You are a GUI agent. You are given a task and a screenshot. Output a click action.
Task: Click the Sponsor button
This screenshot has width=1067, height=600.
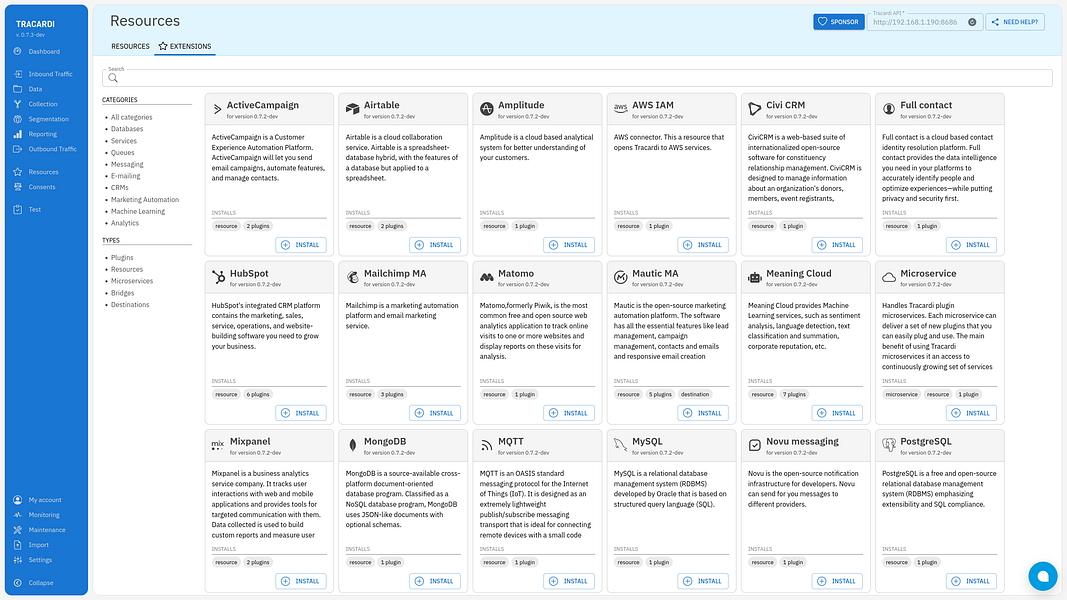838,22
